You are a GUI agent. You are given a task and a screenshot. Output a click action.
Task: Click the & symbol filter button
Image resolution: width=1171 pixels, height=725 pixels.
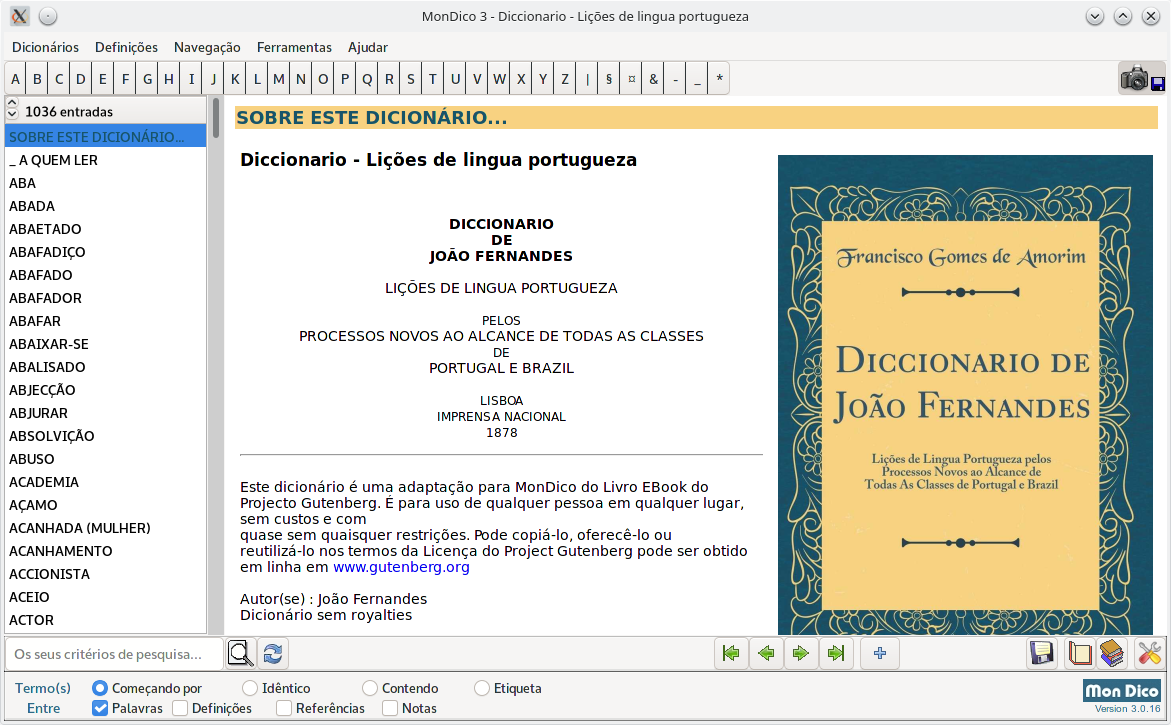pyautogui.click(x=653, y=78)
